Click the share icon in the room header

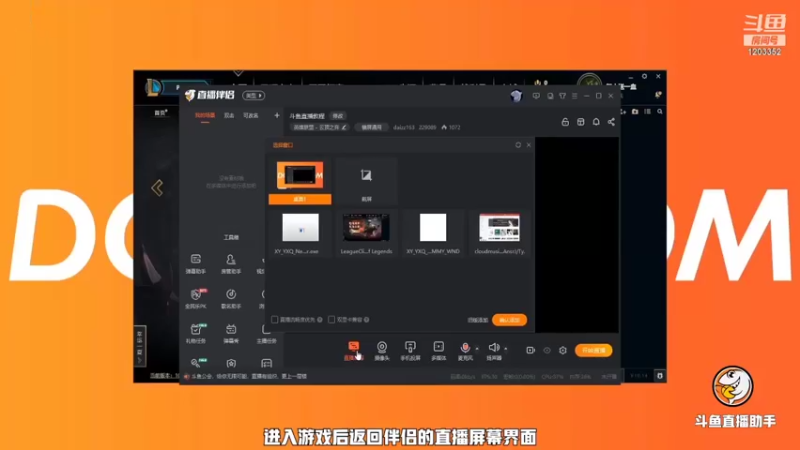(611, 122)
